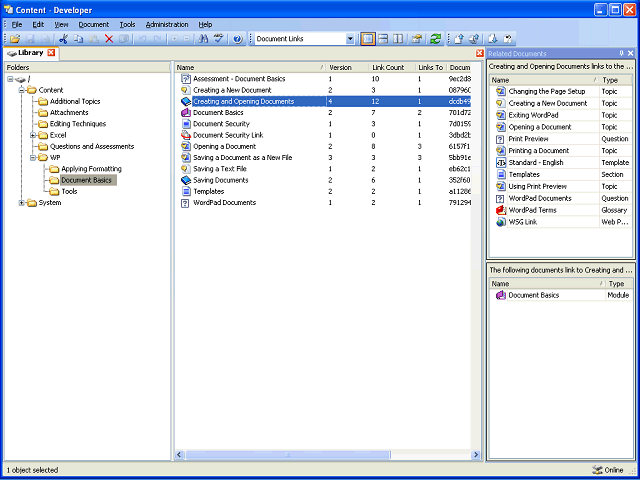The height and width of the screenshot is (480, 640).
Task: Expand the Excel folder node
Action: click(33, 135)
